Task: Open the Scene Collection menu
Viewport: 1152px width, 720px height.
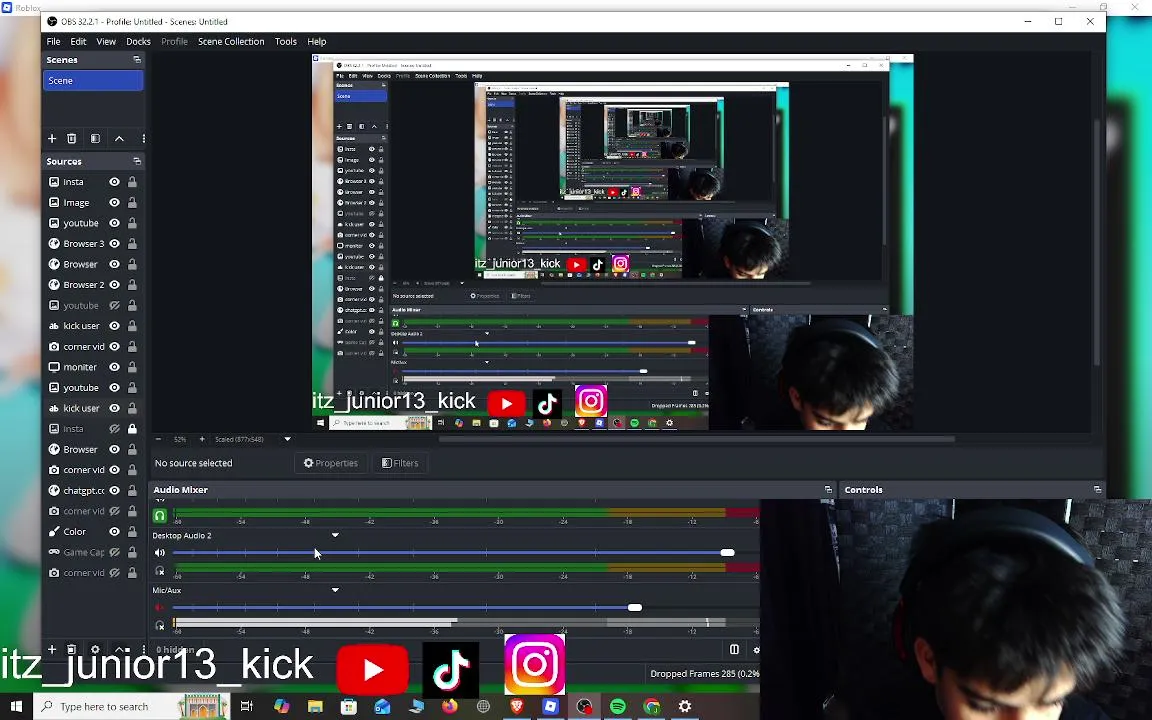Action: pos(231,41)
